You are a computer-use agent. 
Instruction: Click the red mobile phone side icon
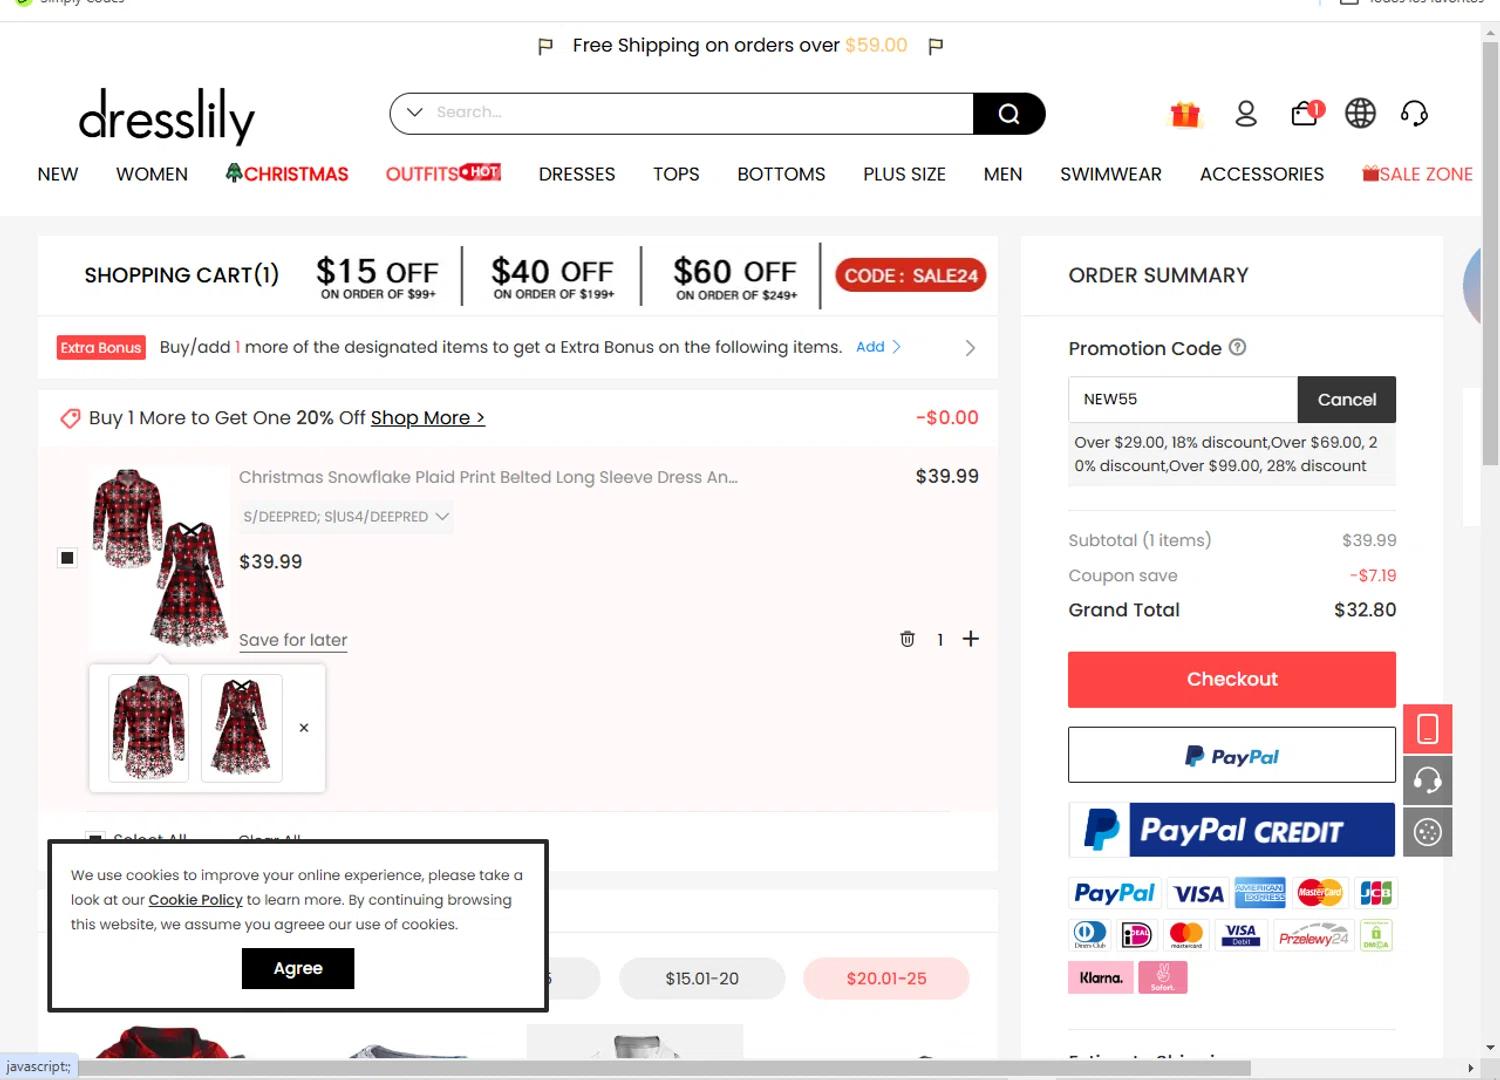click(x=1427, y=729)
